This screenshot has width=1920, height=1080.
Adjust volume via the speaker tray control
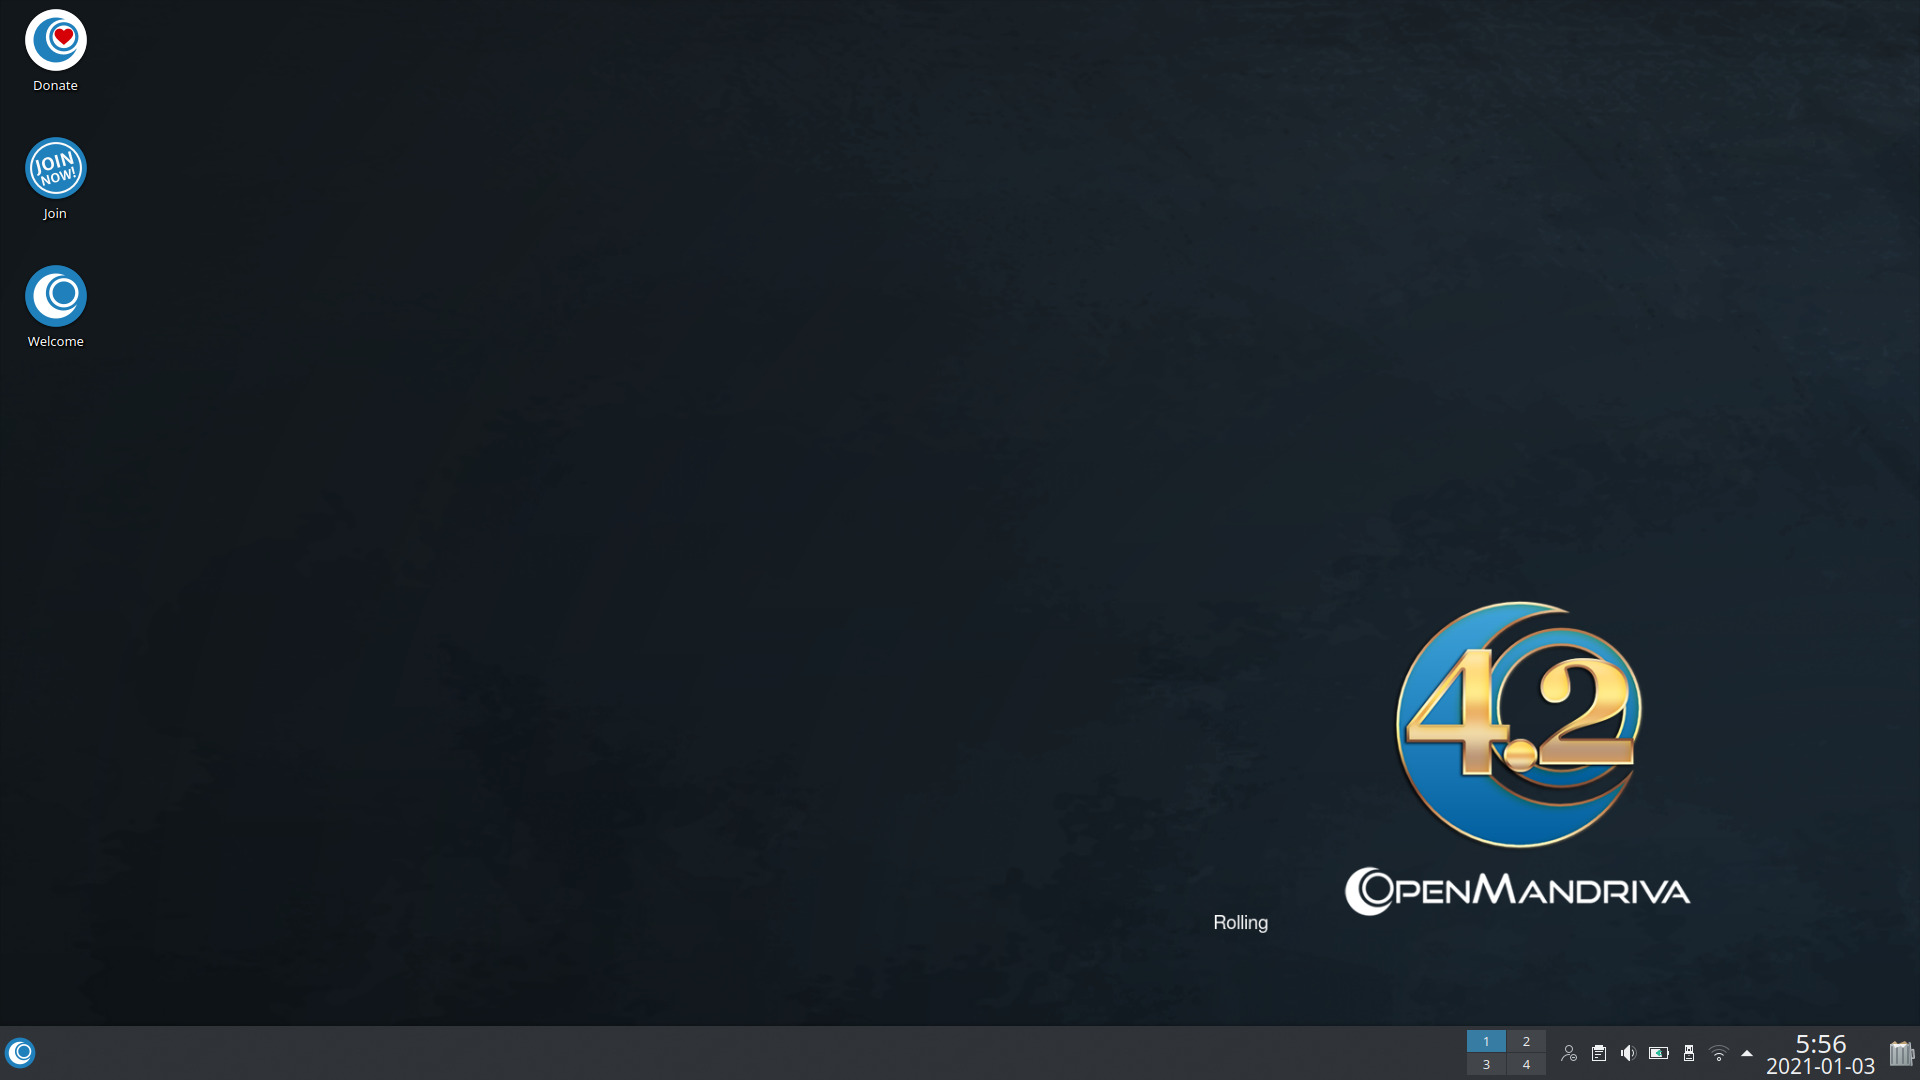coord(1629,1053)
